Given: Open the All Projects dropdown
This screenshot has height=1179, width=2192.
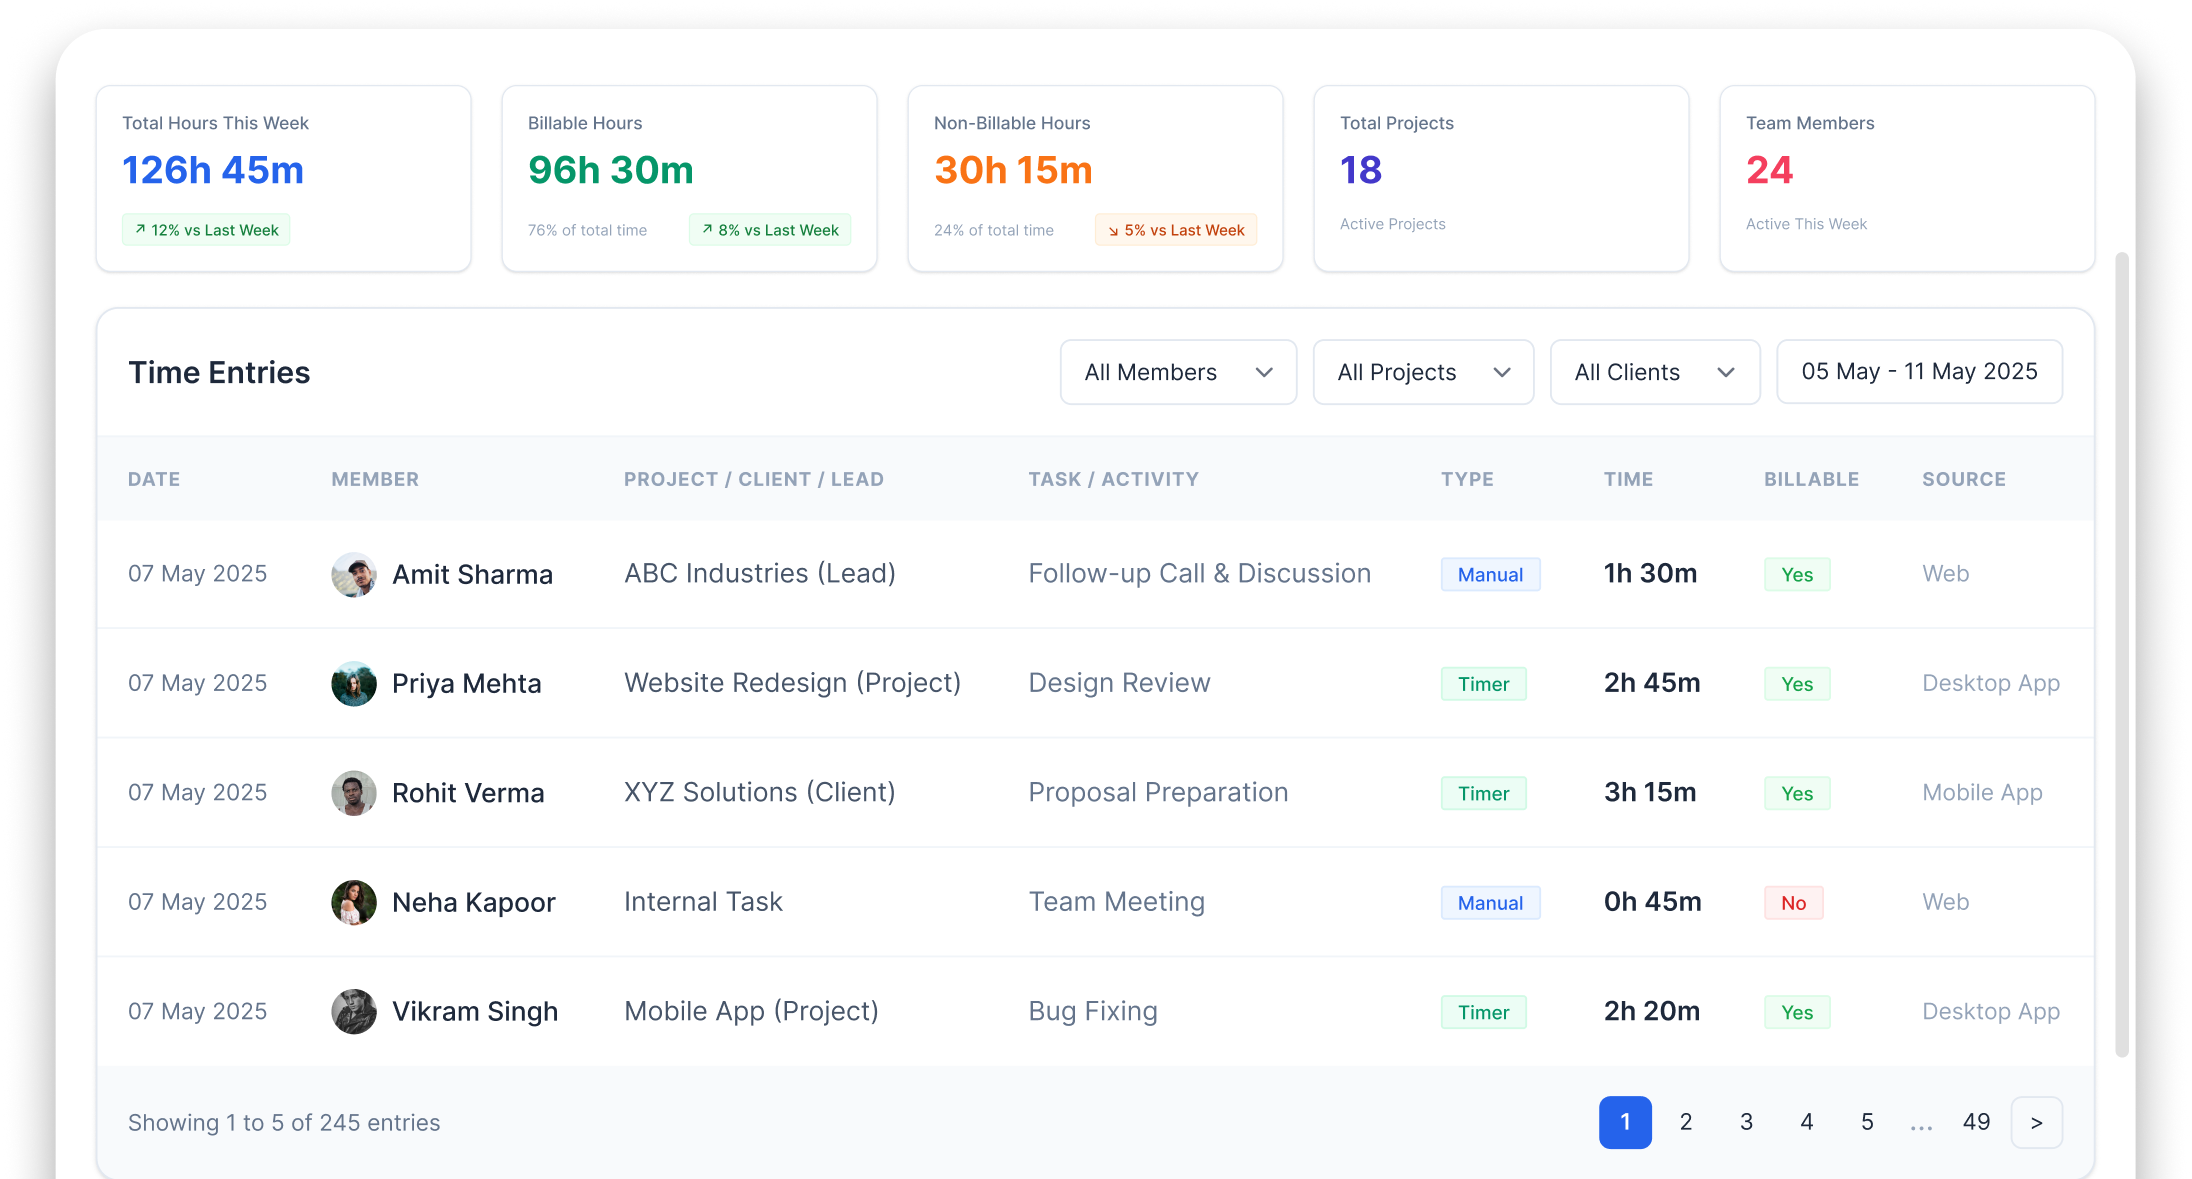Looking at the screenshot, I should [1423, 372].
